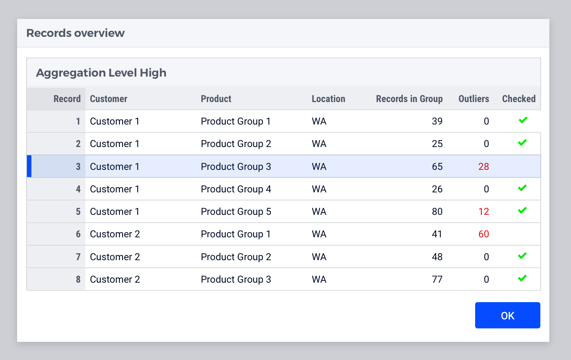This screenshot has width=571, height=360.
Task: Click Customer 1 in record 1 row
Action: click(114, 121)
